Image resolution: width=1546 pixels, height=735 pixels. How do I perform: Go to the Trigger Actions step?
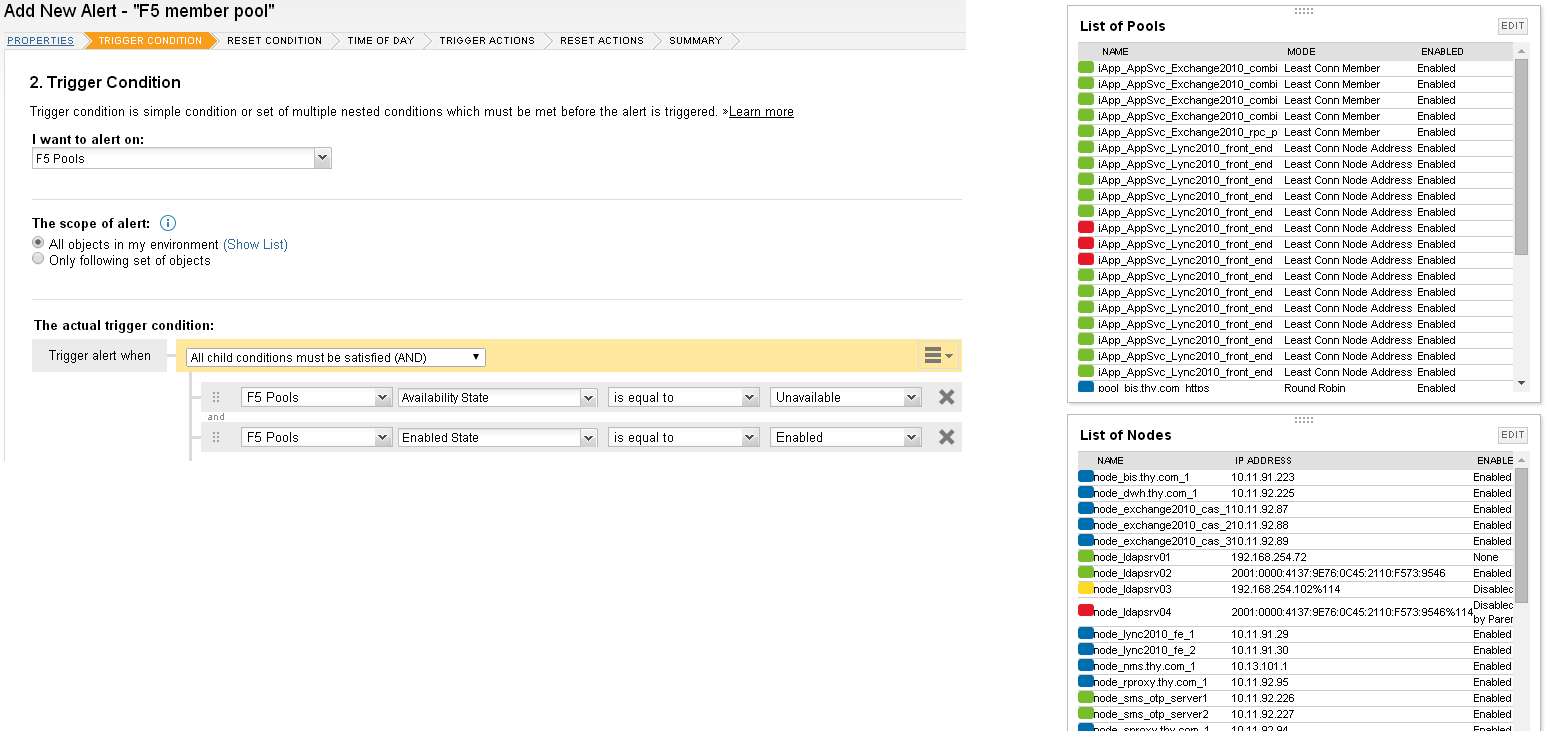(487, 41)
